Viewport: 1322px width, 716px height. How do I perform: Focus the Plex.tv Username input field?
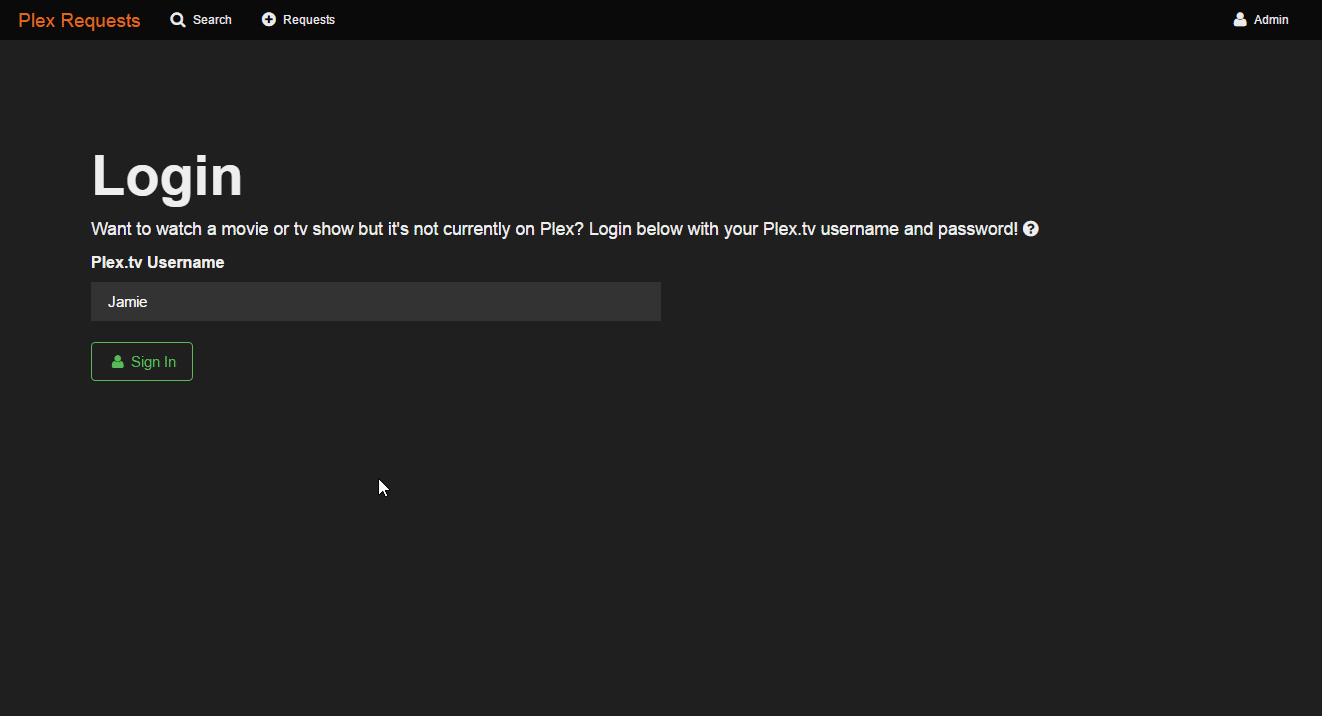coord(375,302)
